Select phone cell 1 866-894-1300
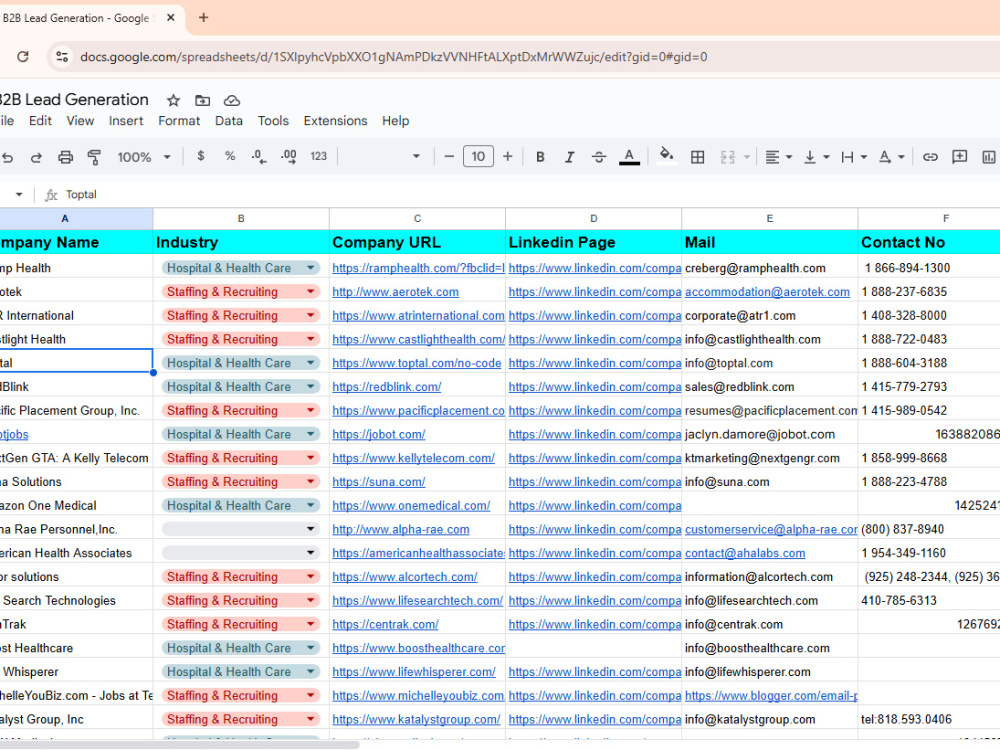Screen dimensions: 1000x750 [x=929, y=268]
